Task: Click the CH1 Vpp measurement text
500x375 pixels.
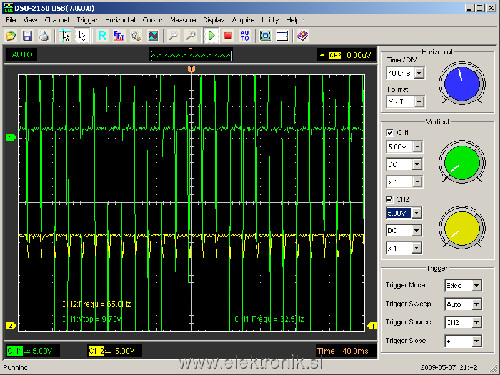Action: coord(92,319)
